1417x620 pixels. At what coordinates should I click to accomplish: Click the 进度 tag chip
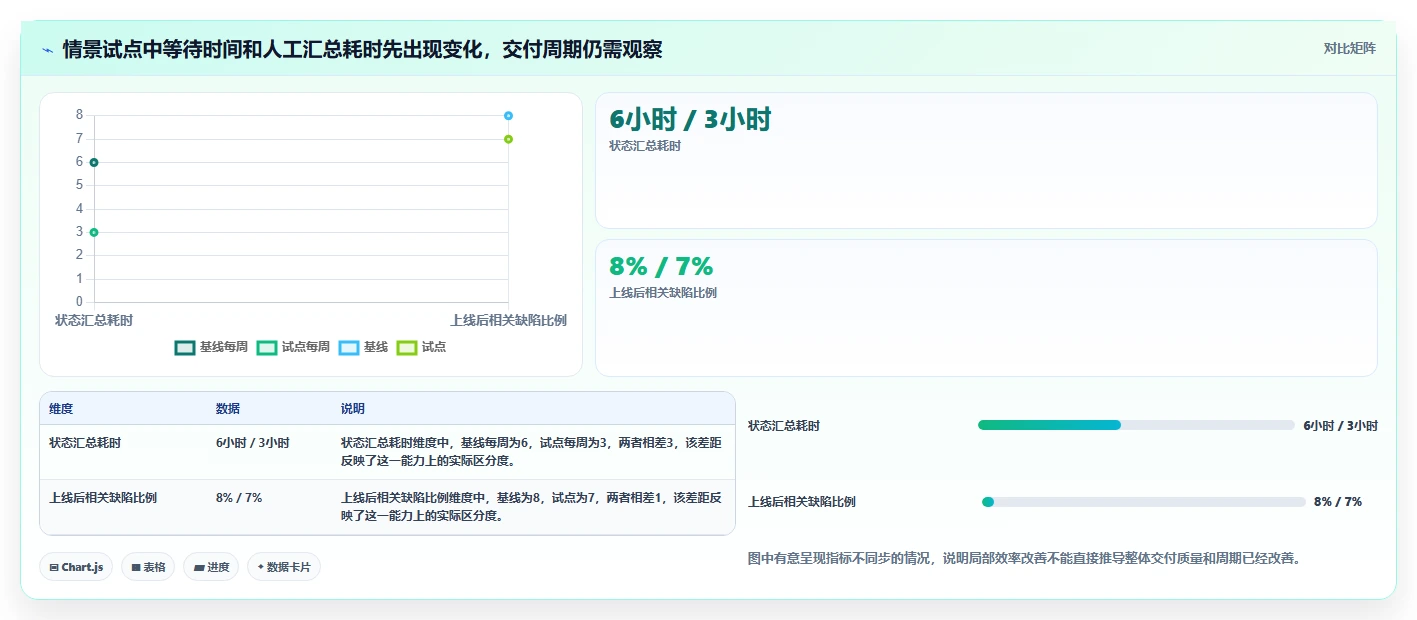pos(211,567)
